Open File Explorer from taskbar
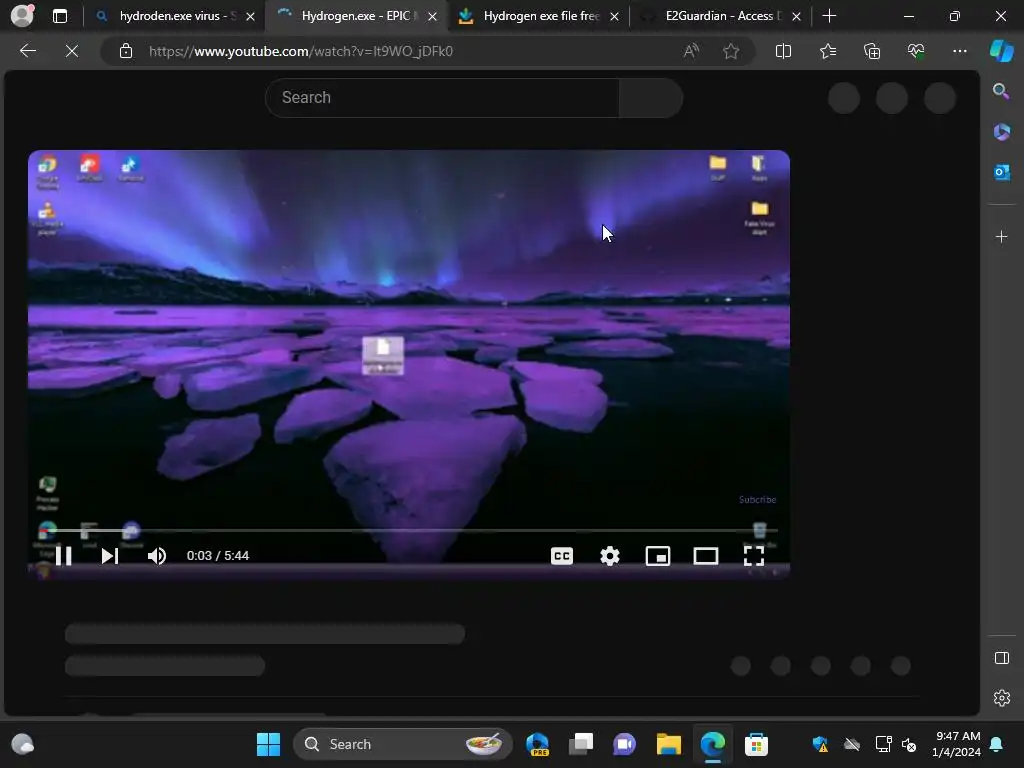This screenshot has width=1024, height=768. [x=669, y=744]
